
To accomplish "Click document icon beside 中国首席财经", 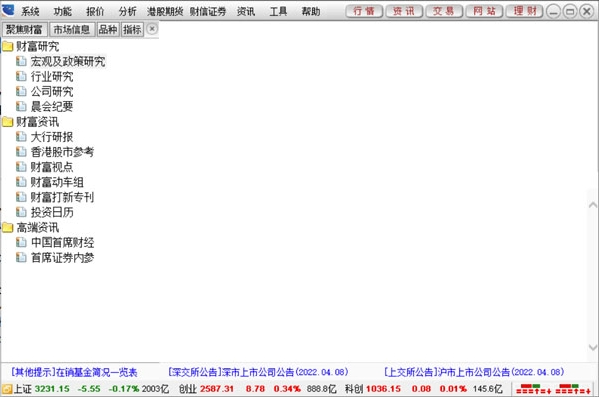I will [21, 243].
